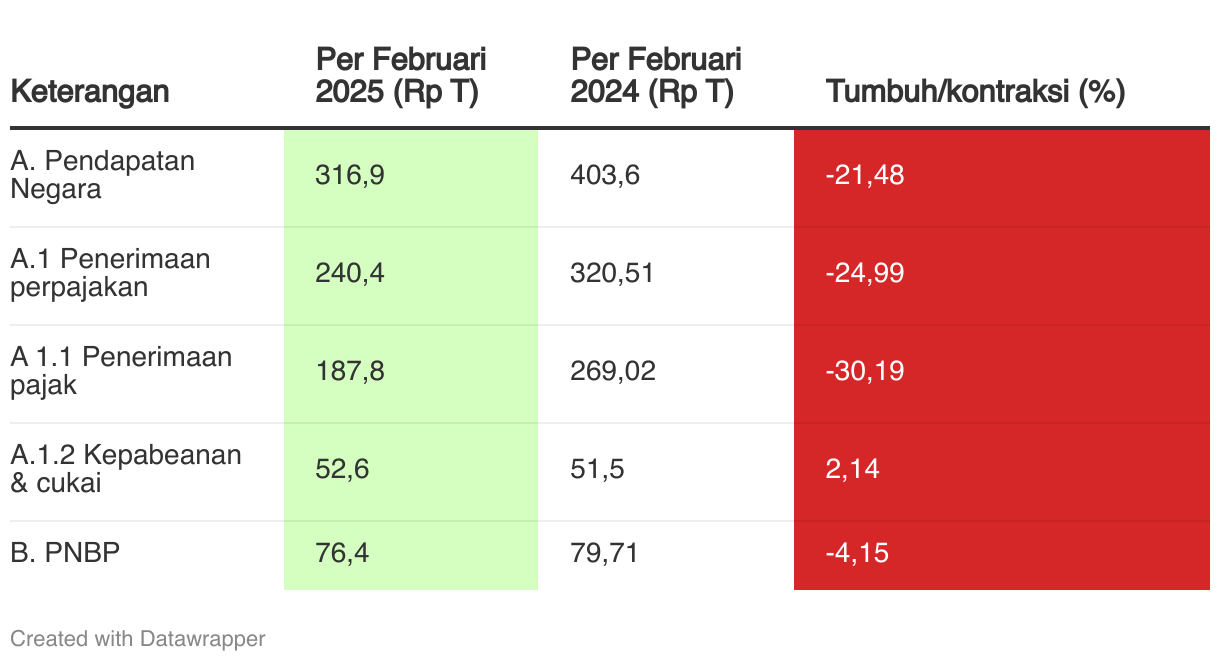This screenshot has width=1220, height=662.
Task: Click the A 1.1 Penerimaan pajak label
Action: (x=121, y=371)
